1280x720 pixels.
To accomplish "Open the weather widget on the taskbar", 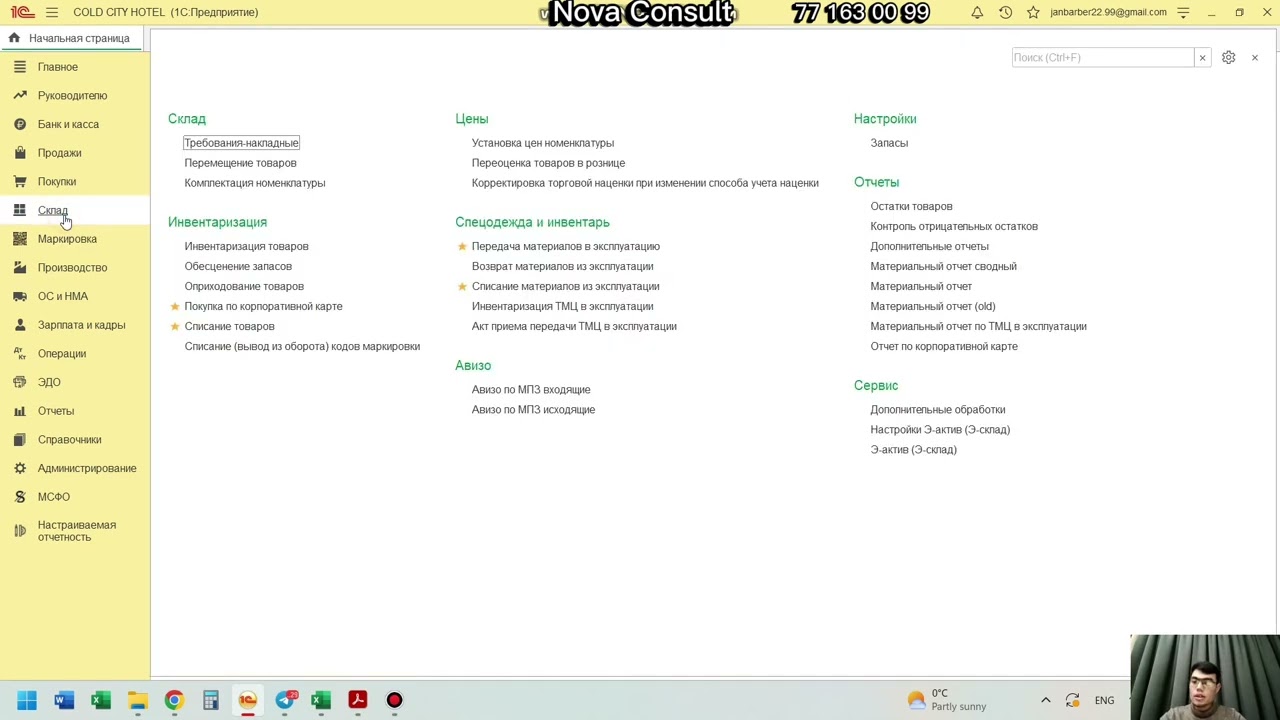I will tap(948, 700).
